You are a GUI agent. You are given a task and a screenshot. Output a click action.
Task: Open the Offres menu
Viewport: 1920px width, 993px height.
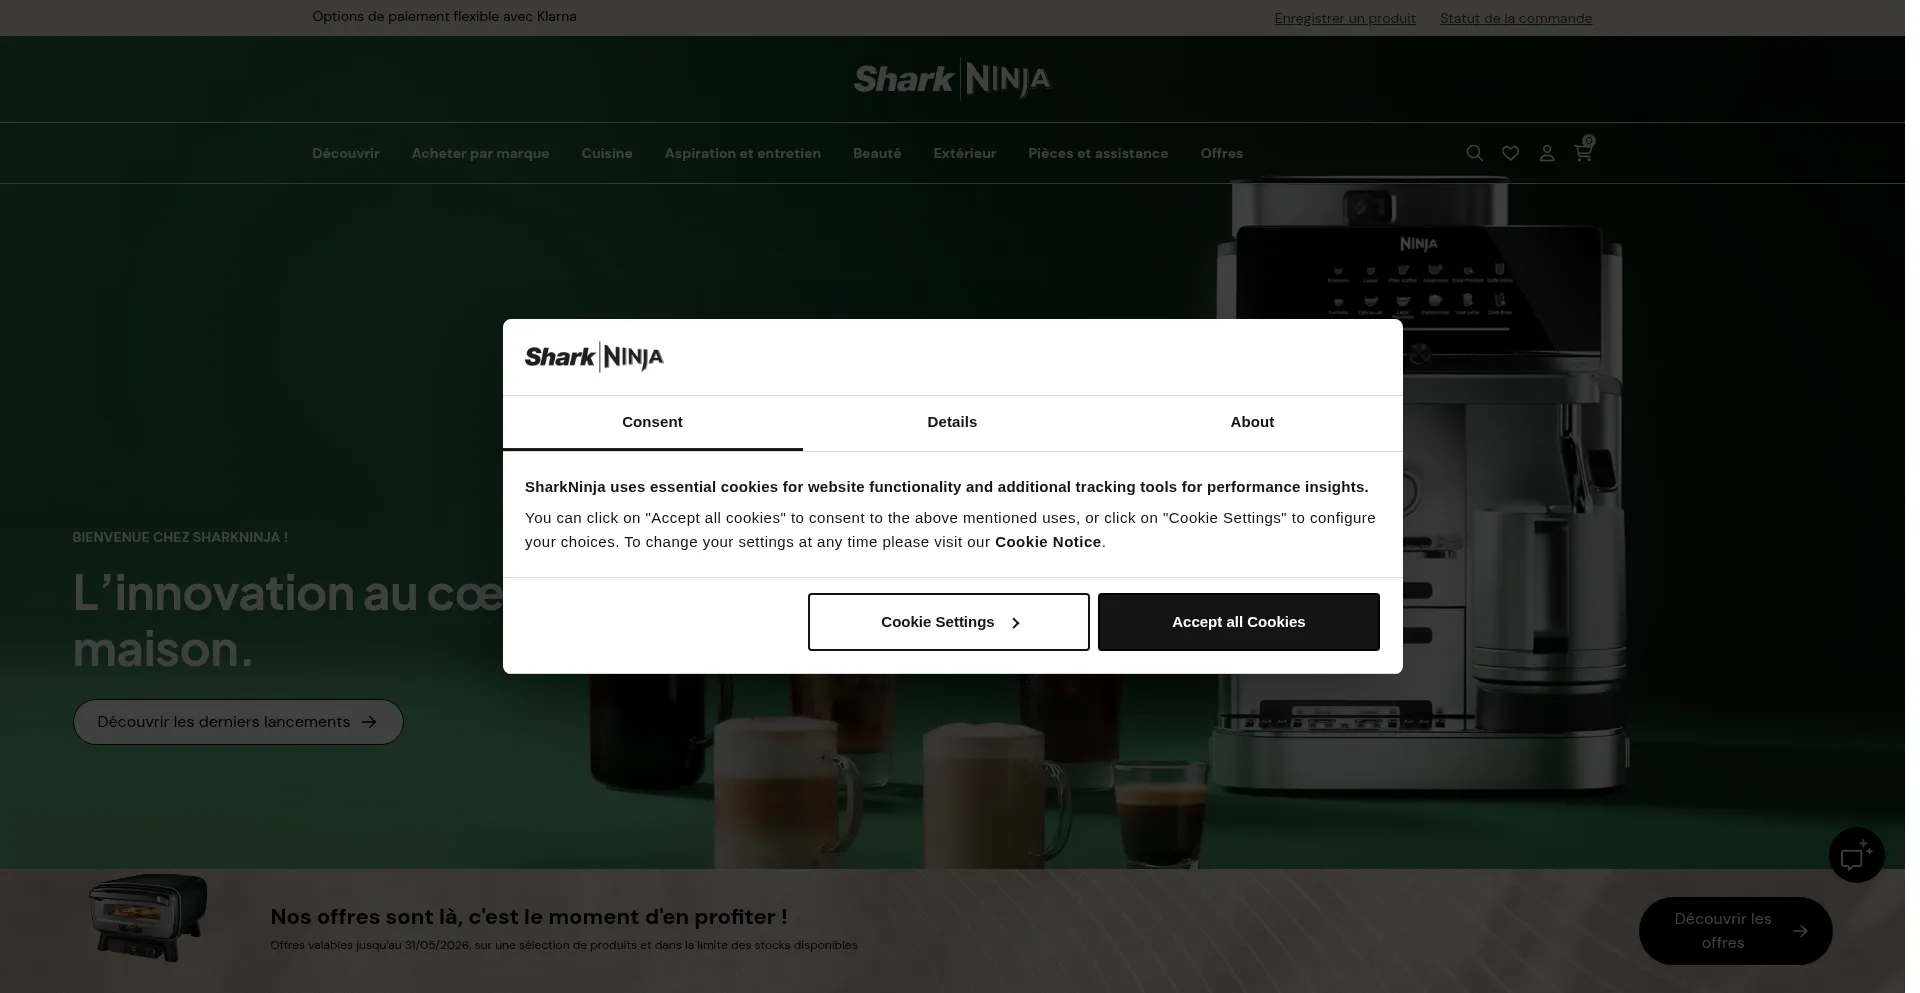click(1221, 153)
